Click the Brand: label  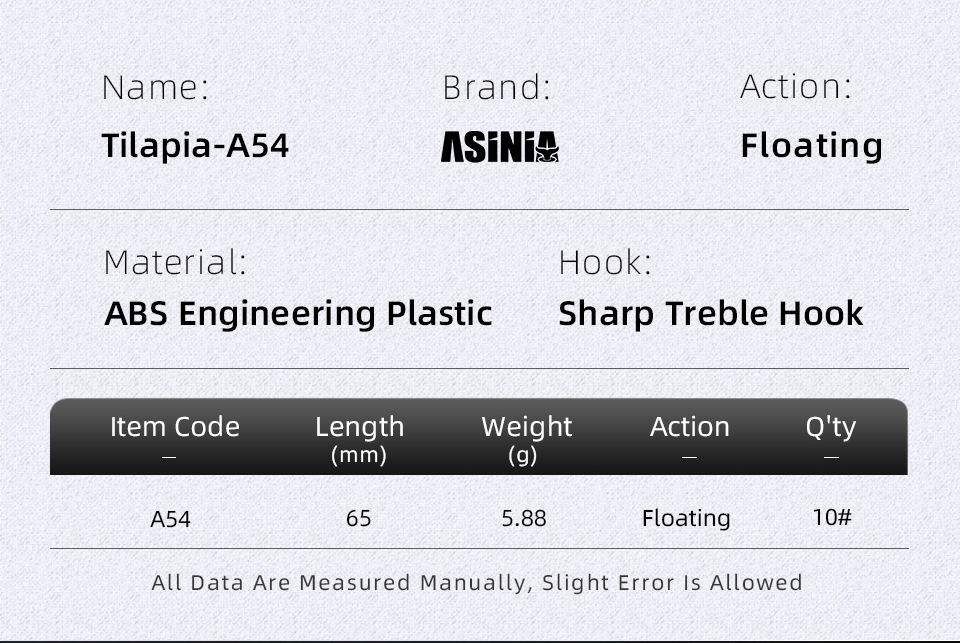(x=496, y=88)
